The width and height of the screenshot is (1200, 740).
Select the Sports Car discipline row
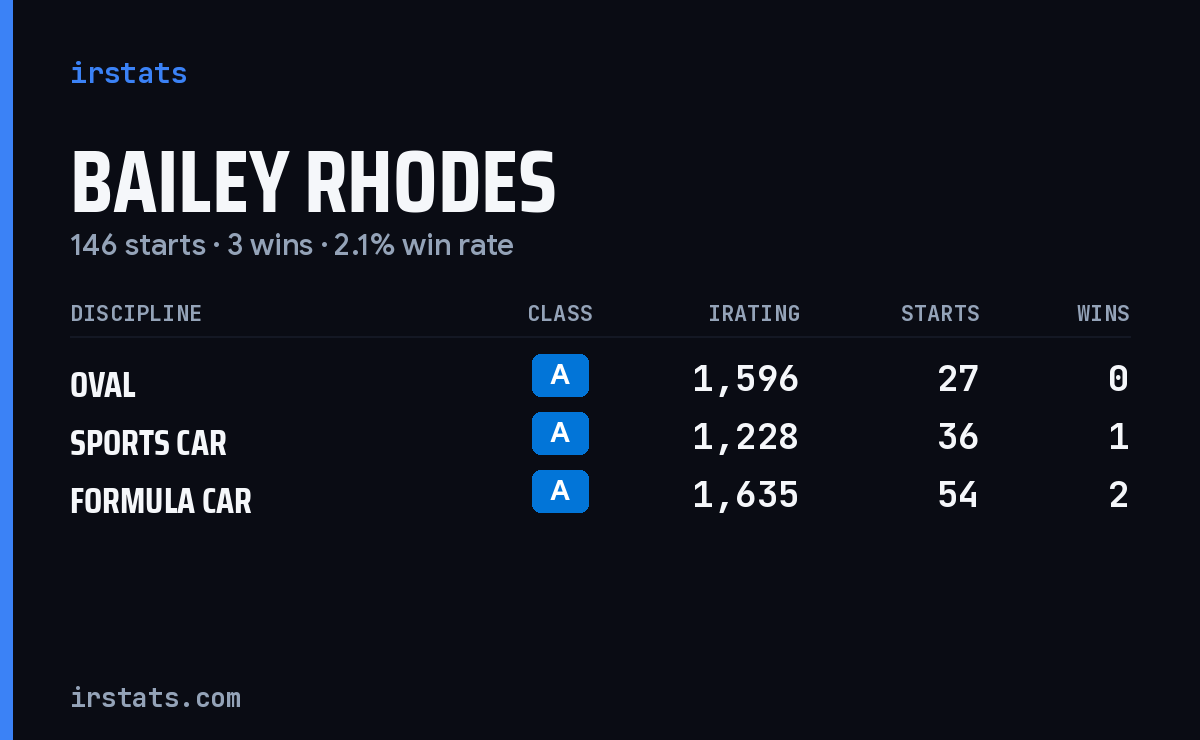point(600,437)
